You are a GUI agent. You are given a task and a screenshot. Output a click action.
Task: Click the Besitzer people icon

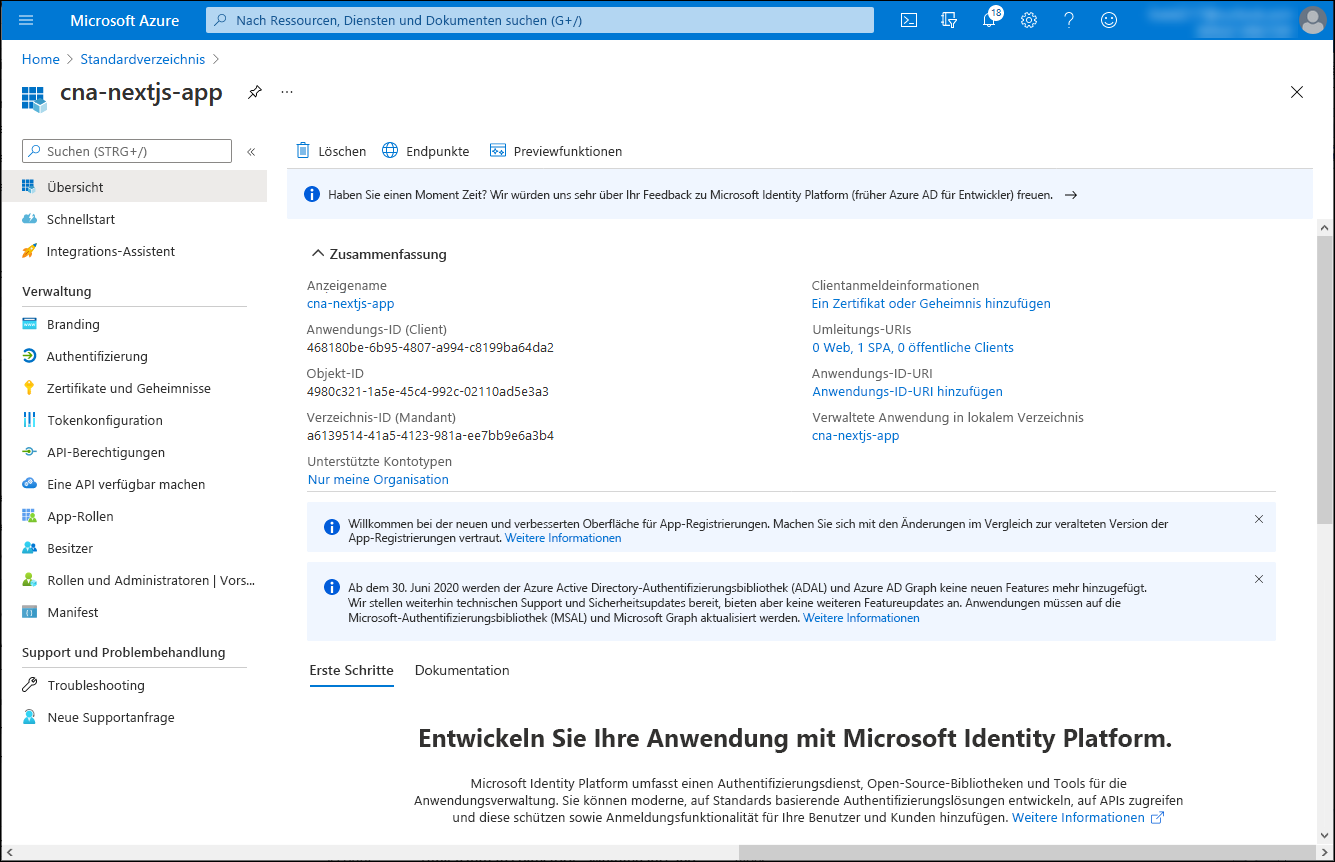29,548
